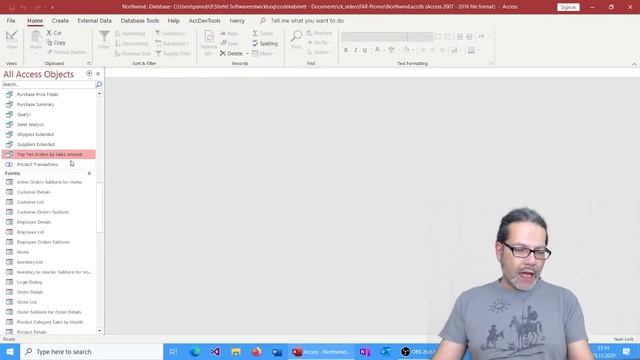Click the Totals sigma icon

255,33
